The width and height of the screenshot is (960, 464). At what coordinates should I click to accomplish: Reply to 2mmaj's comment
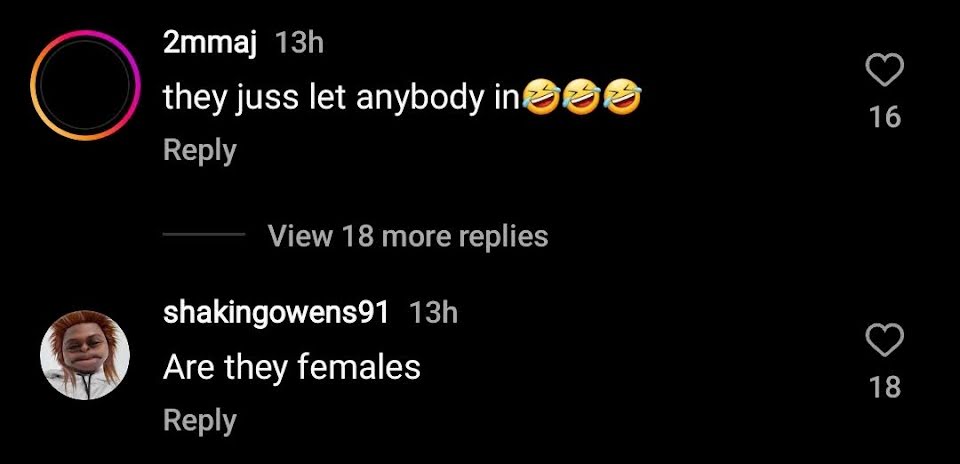point(200,151)
